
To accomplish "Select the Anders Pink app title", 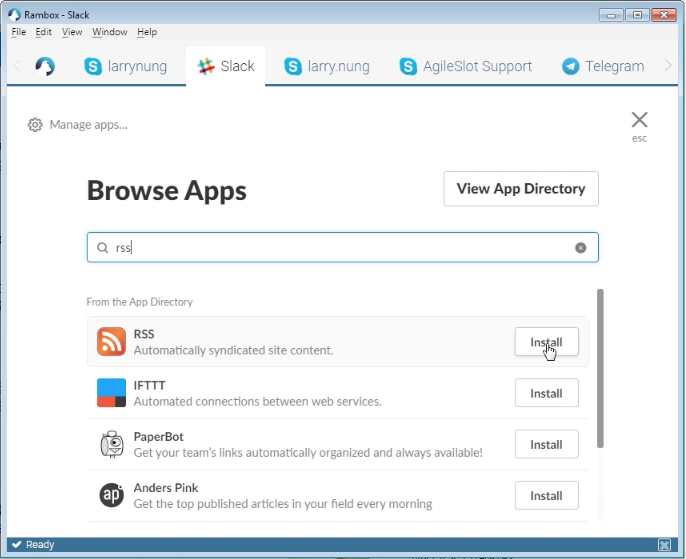I will 166,488.
